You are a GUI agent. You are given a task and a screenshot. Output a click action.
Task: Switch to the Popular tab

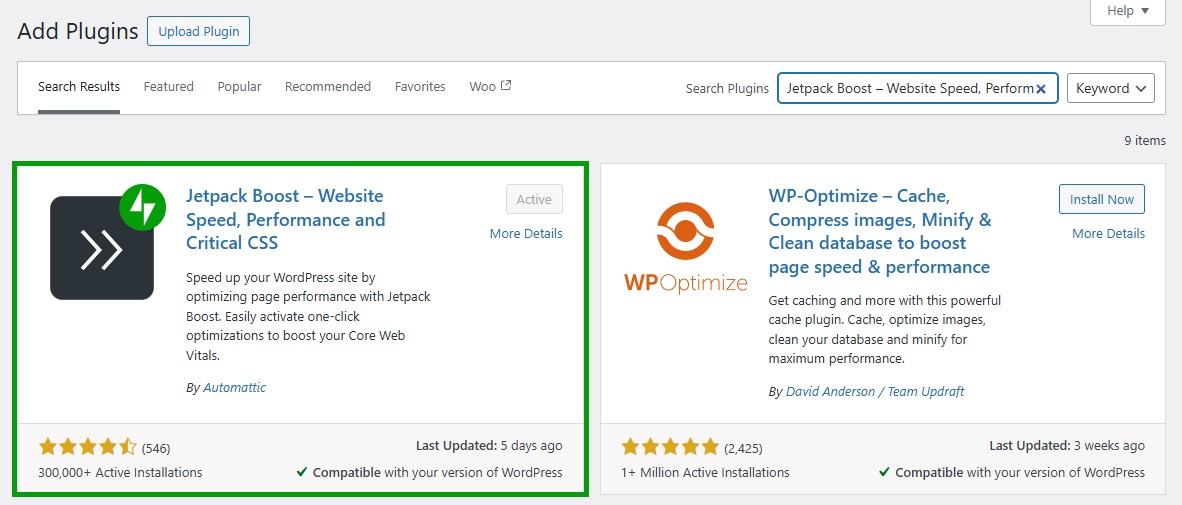click(240, 87)
